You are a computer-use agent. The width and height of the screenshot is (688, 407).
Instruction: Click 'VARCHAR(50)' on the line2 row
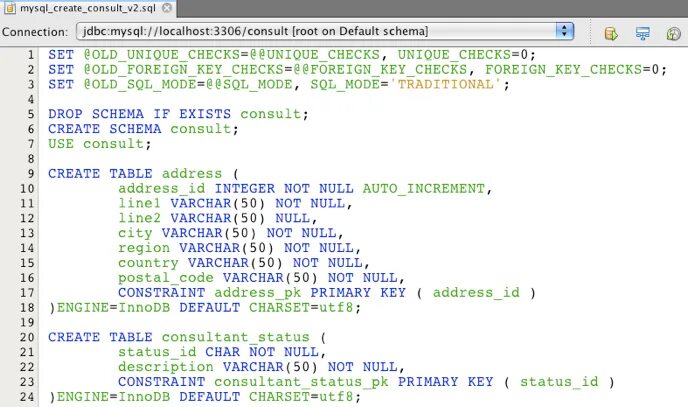tap(218, 218)
